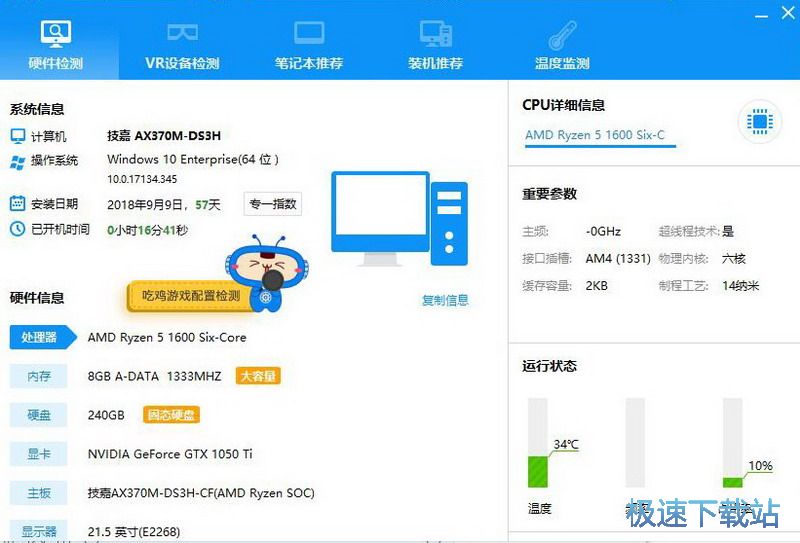The image size is (800, 543).
Task: Click the 专一指数 button
Action: (273, 204)
